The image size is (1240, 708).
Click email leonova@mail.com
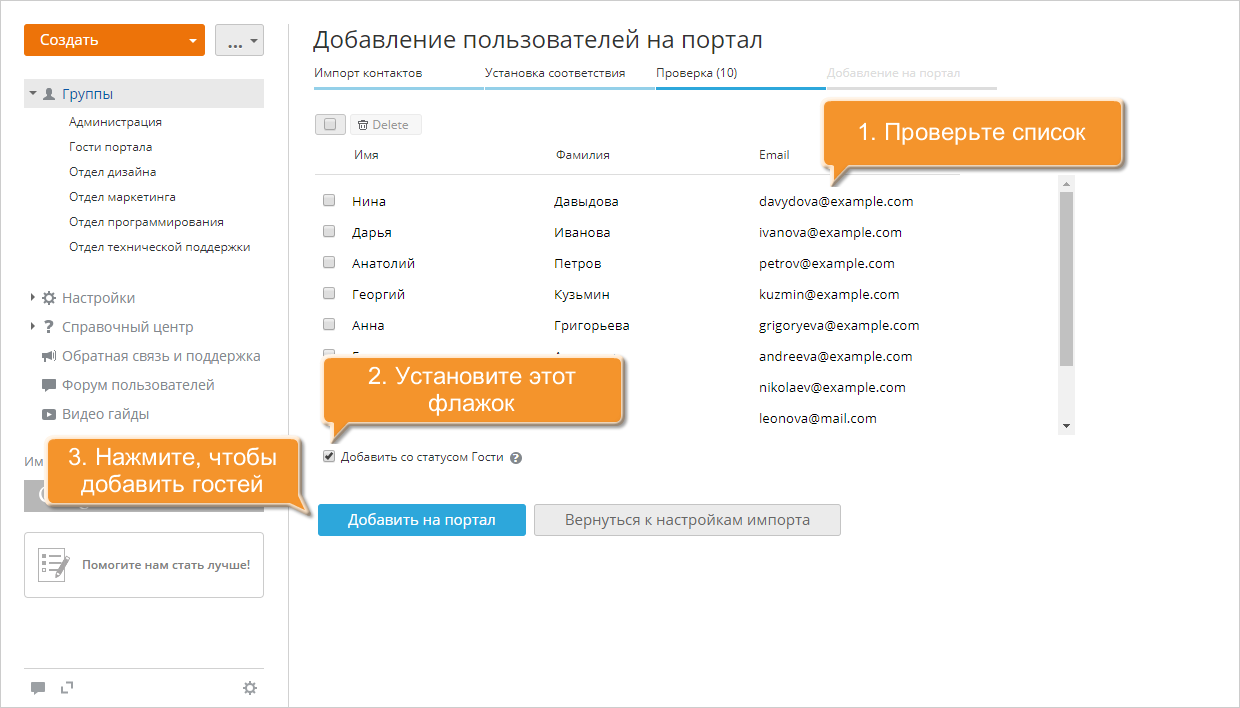click(818, 418)
